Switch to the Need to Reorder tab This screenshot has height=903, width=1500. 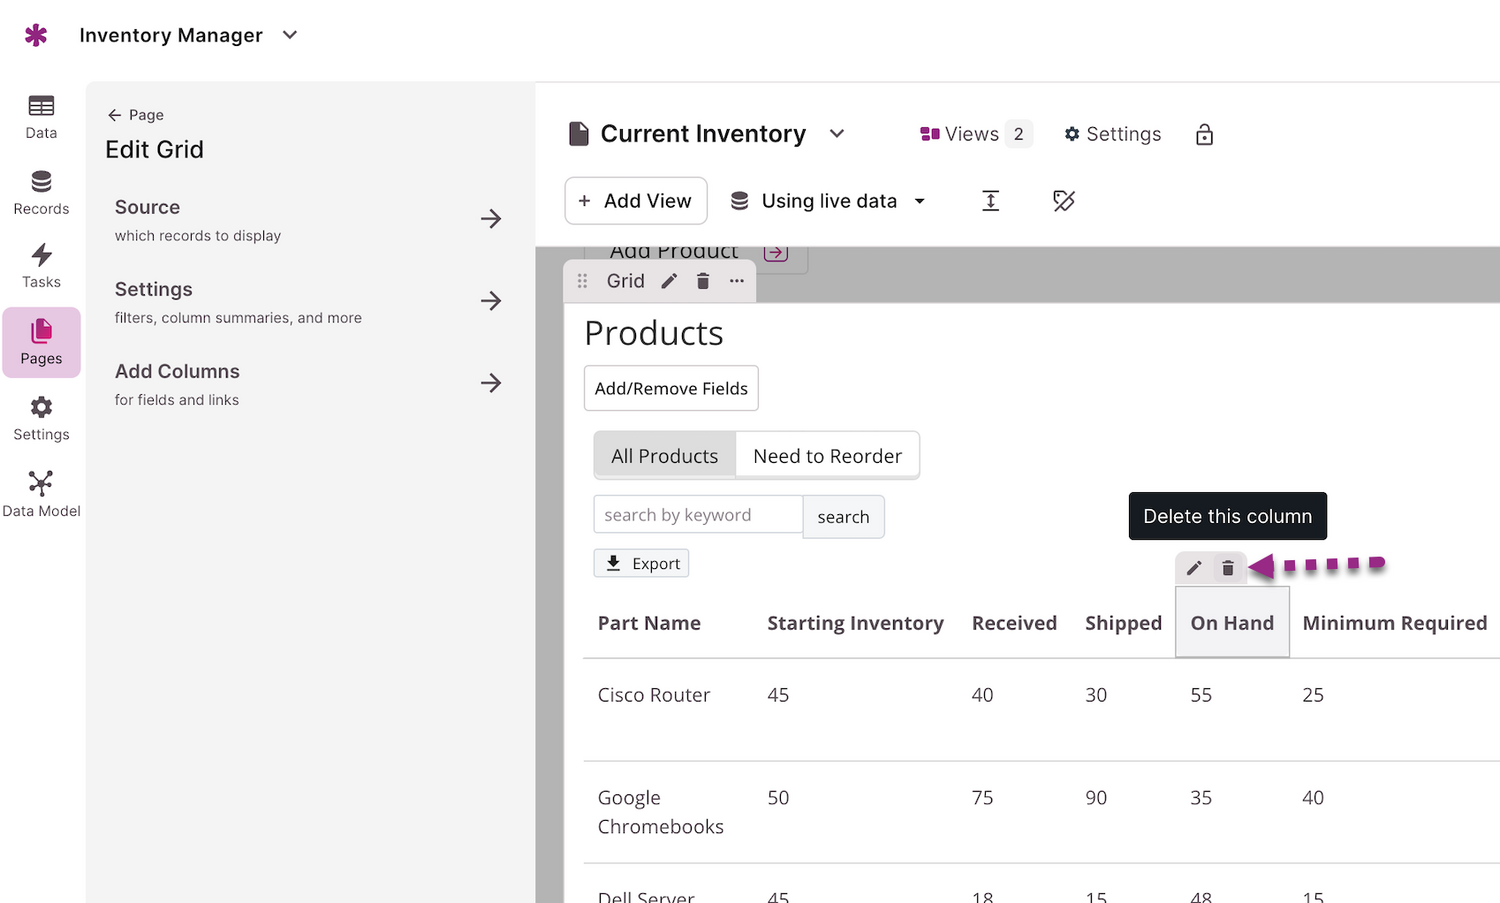(x=827, y=456)
